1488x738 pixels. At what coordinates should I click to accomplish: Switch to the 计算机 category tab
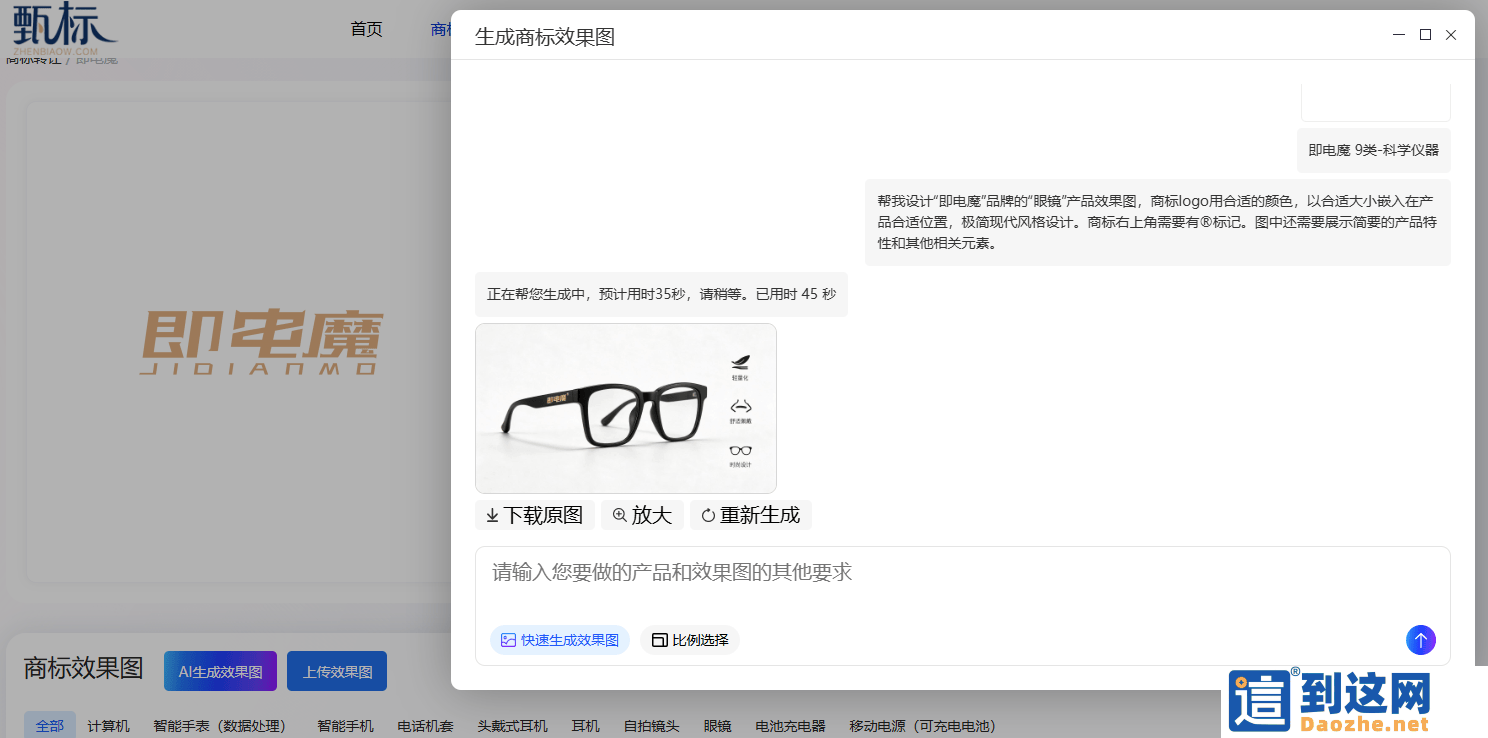tap(108, 726)
